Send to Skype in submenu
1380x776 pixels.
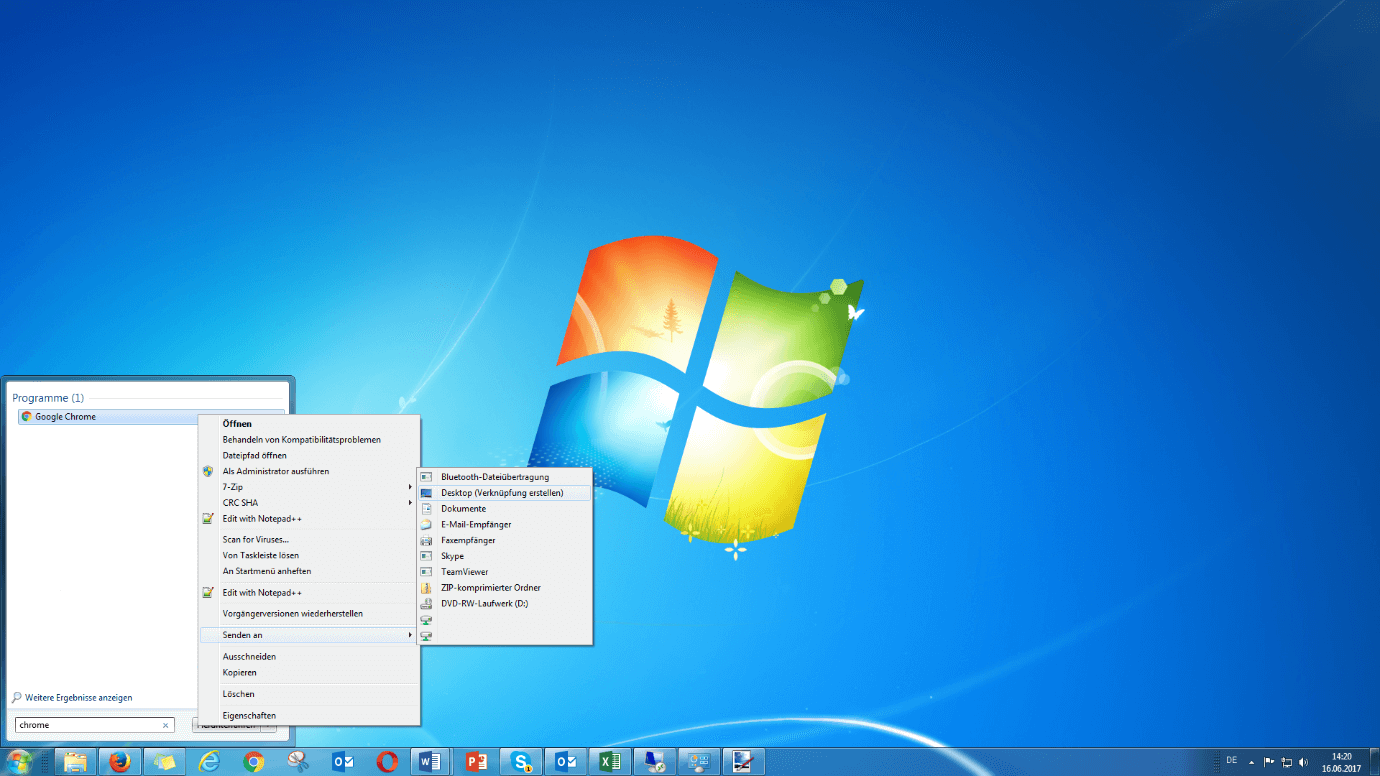pos(505,556)
